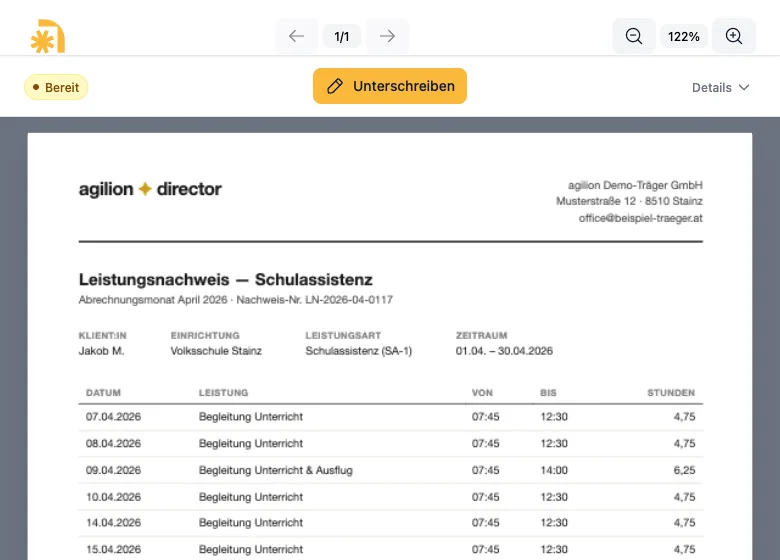This screenshot has height=560, width=780.
Task: Click the DATUM column header
Action: pos(103,393)
